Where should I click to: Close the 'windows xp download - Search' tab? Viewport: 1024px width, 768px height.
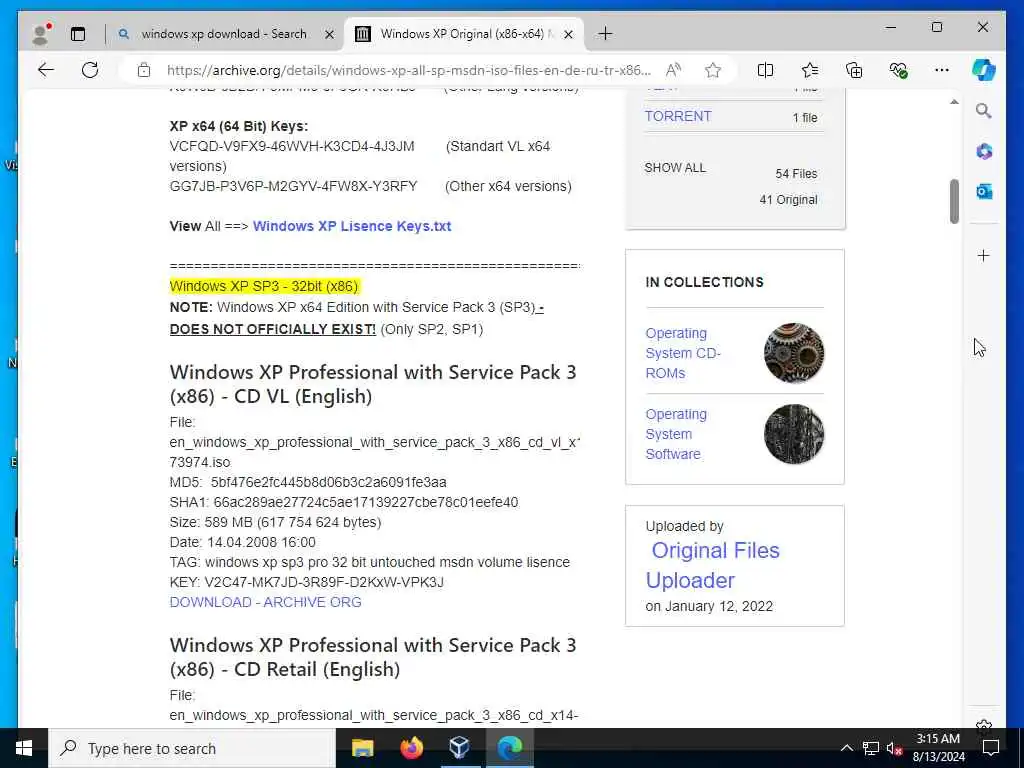tap(330, 34)
